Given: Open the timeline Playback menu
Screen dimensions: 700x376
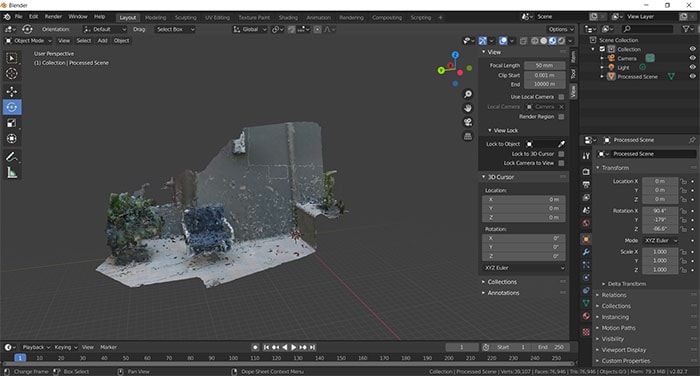Looking at the screenshot, I should pyautogui.click(x=36, y=347).
